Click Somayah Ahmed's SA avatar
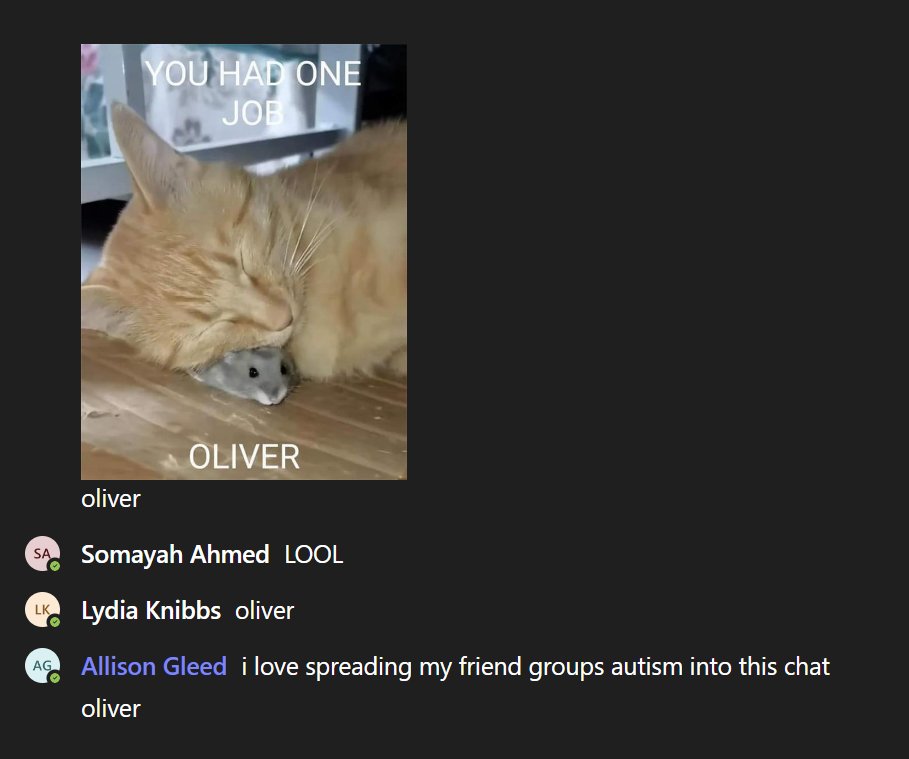Screen dimensions: 909x759 click(42, 553)
